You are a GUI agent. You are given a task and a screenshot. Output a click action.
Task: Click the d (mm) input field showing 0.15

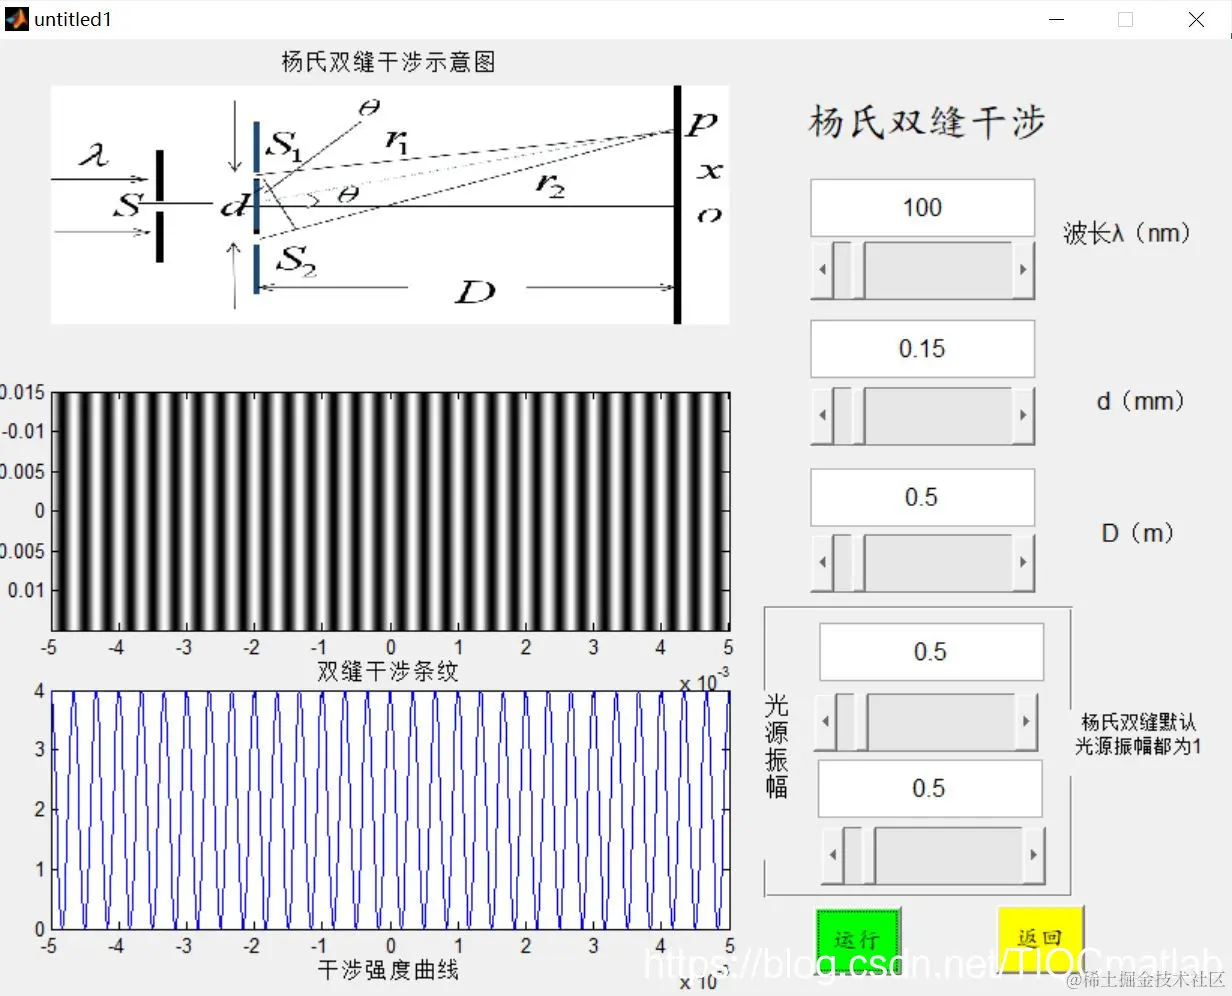coord(921,348)
